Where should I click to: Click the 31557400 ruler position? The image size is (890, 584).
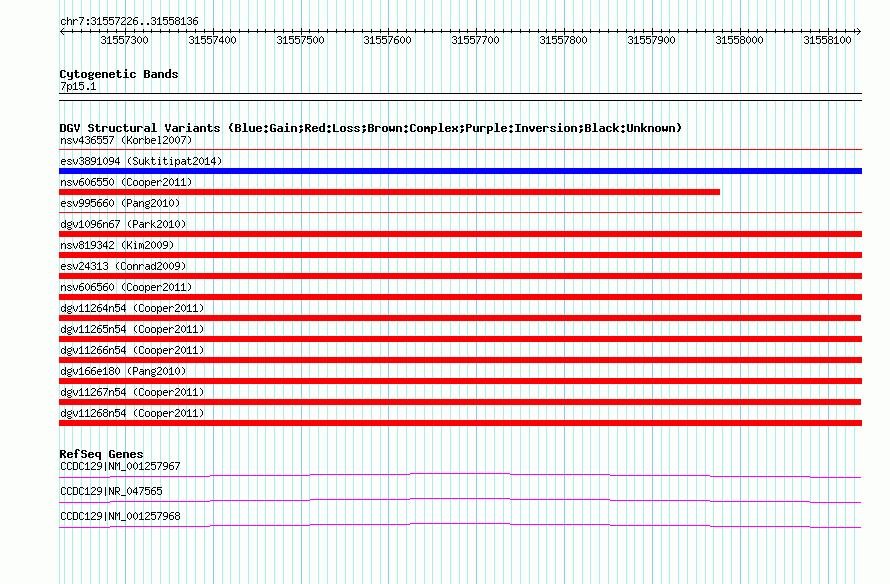coord(212,40)
